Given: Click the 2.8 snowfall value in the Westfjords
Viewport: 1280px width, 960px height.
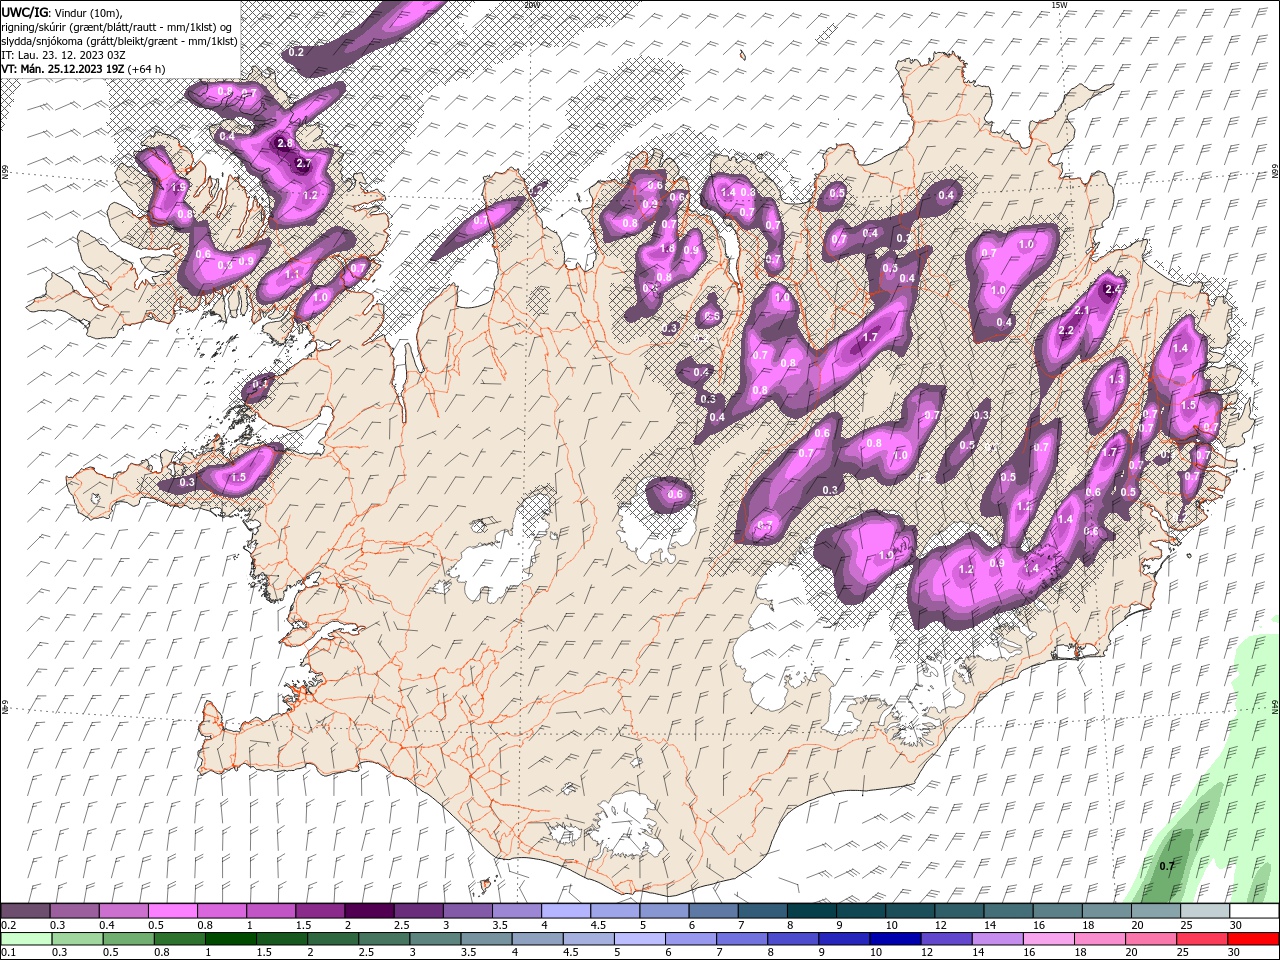Looking at the screenshot, I should click(285, 143).
